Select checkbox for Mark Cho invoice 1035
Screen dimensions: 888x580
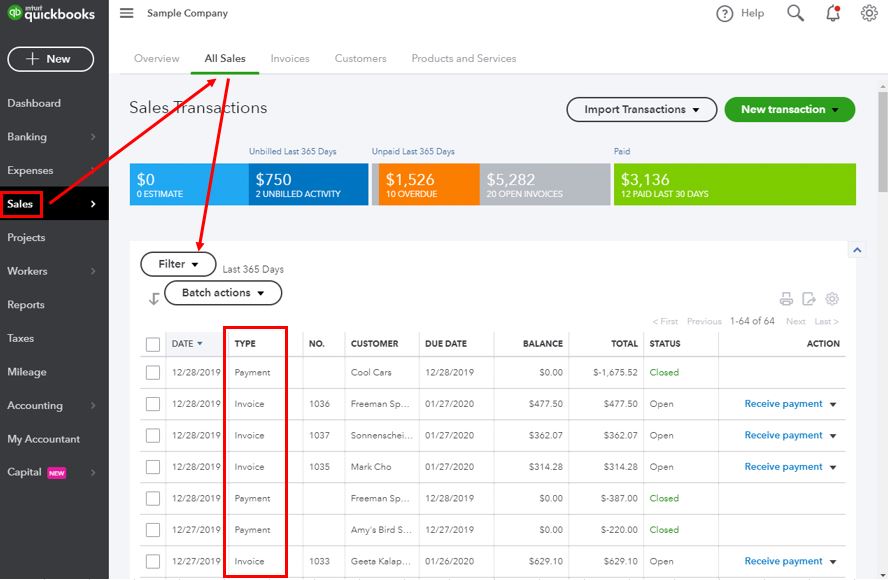pos(153,467)
